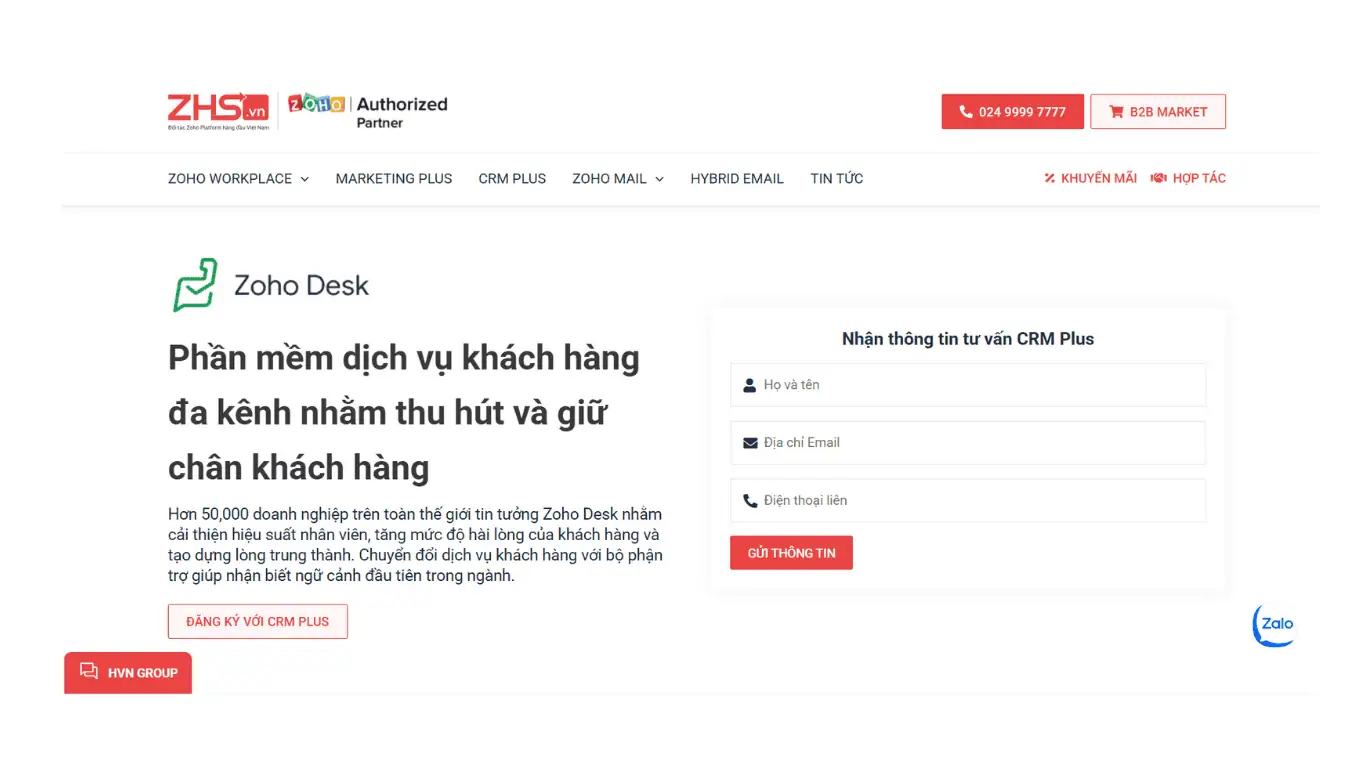
Task: Expand the ZOHO WORKPLACE dropdown
Action: click(231, 178)
